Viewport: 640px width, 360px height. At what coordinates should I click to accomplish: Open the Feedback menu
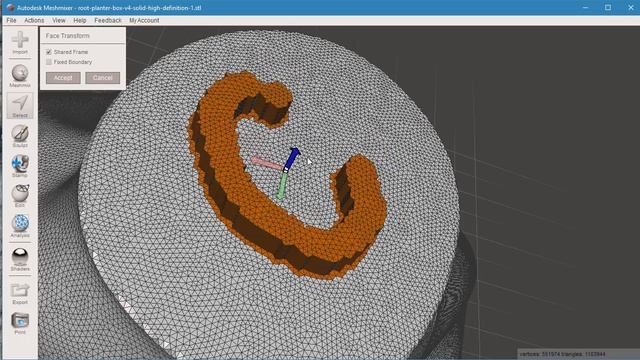pyautogui.click(x=108, y=20)
